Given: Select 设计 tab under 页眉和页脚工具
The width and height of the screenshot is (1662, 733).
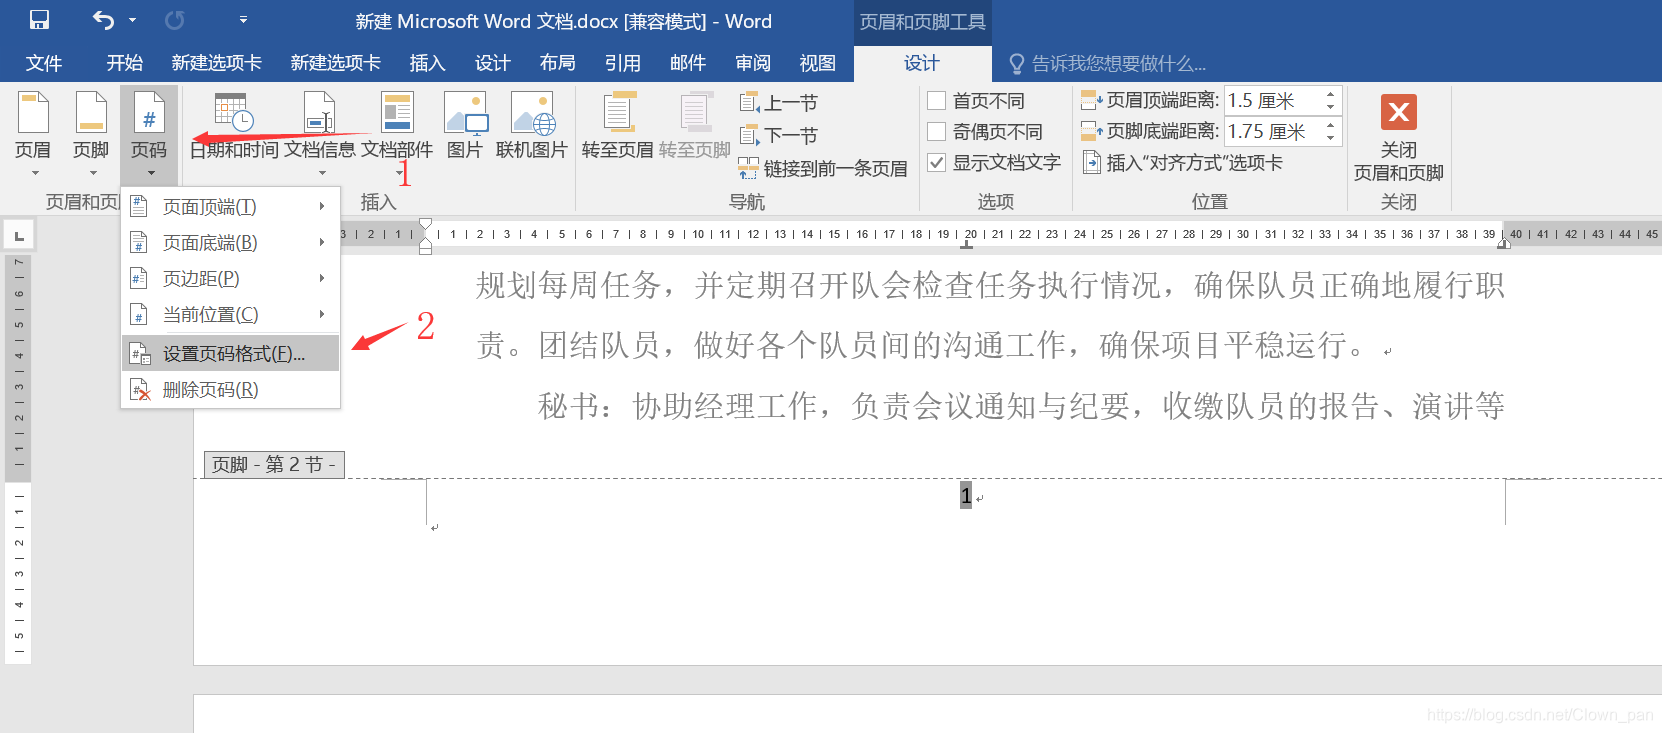Looking at the screenshot, I should coord(922,63).
